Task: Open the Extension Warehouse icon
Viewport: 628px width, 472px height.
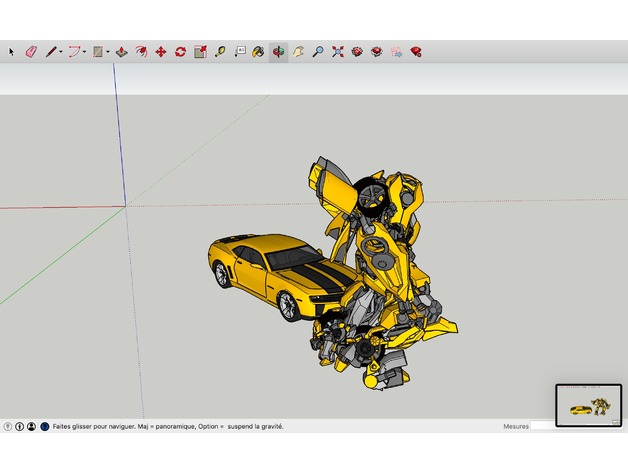Action: click(x=376, y=52)
